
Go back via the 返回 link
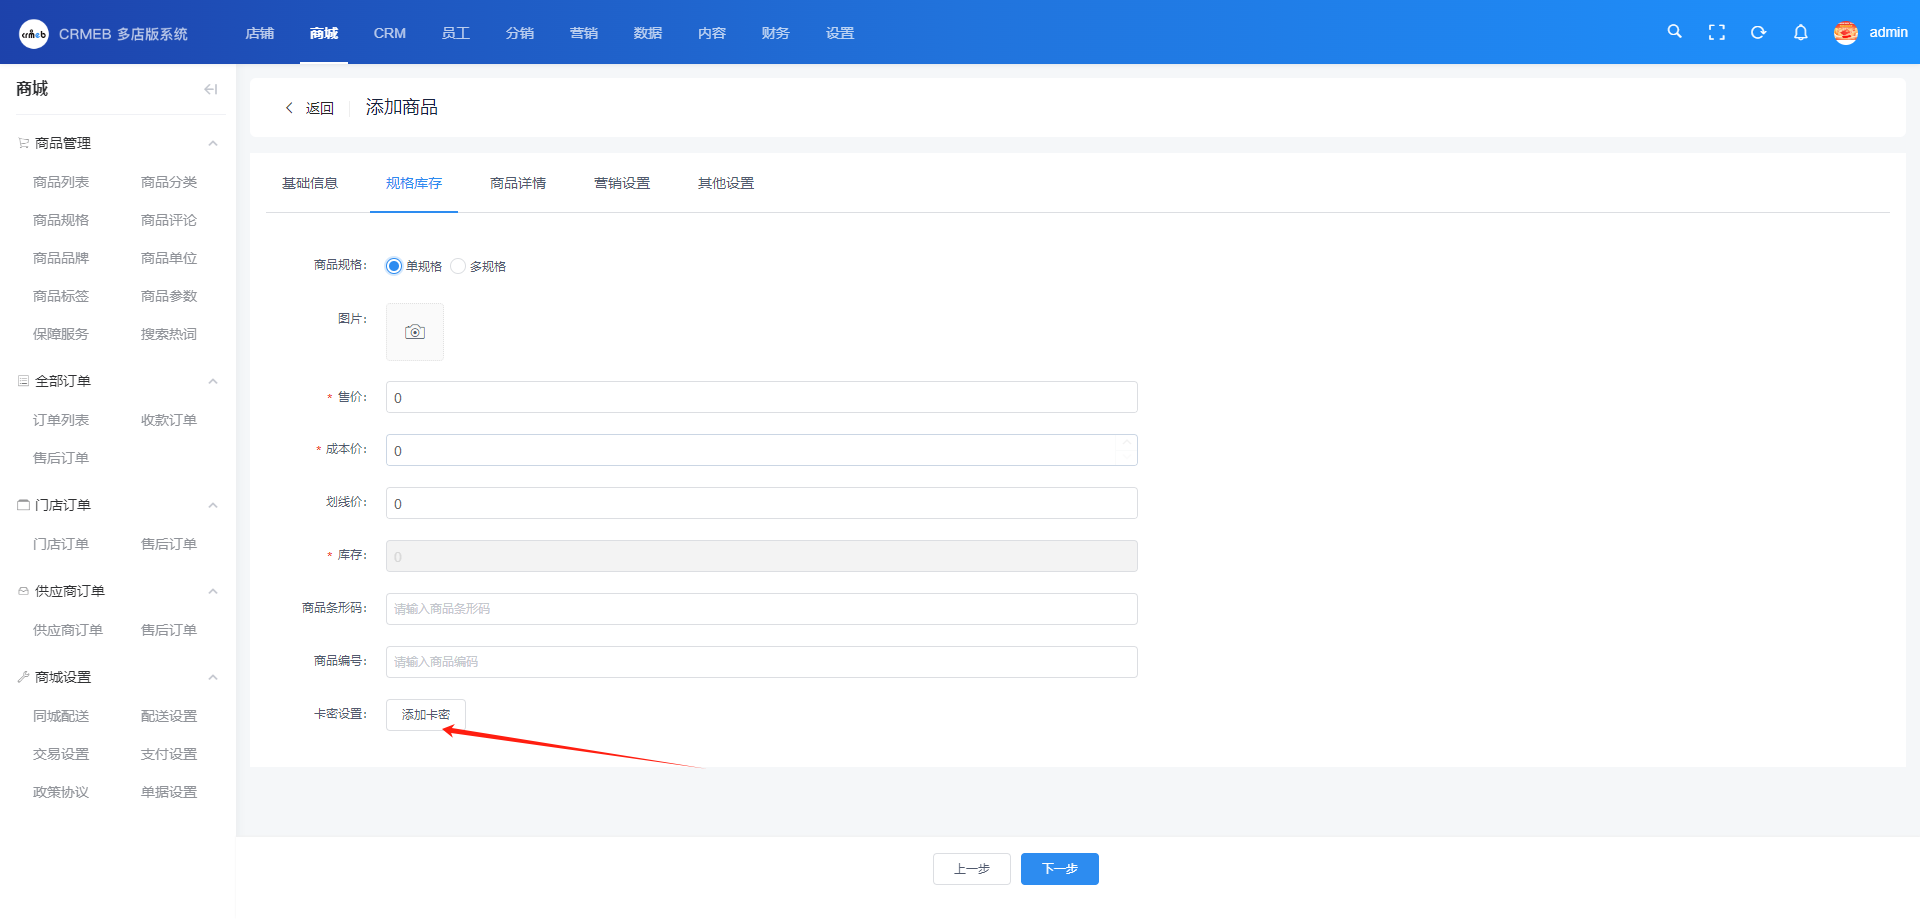[310, 108]
